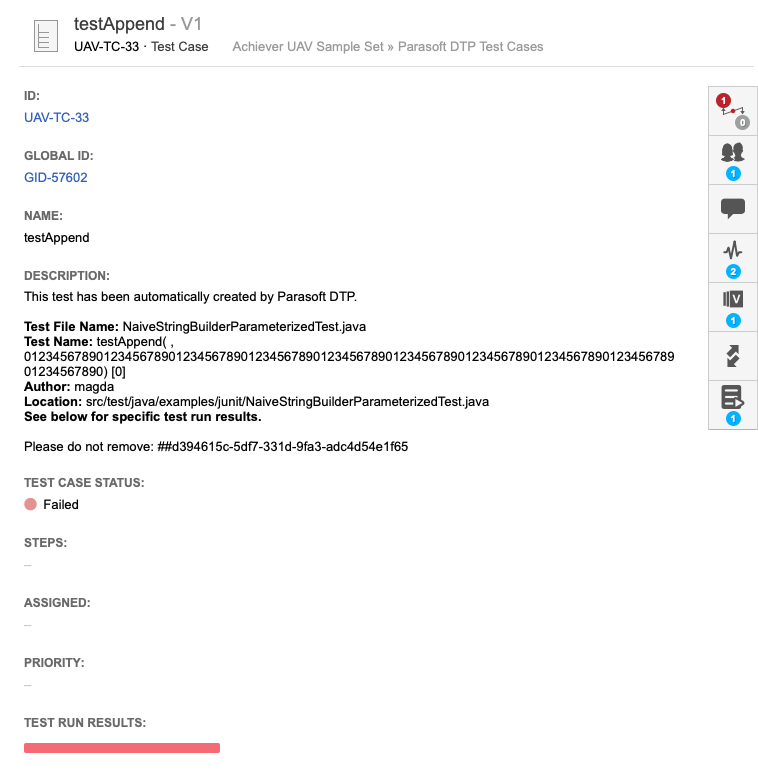Click the Steps empty field value
This screenshot has height=778, width=758.
click(x=28, y=565)
